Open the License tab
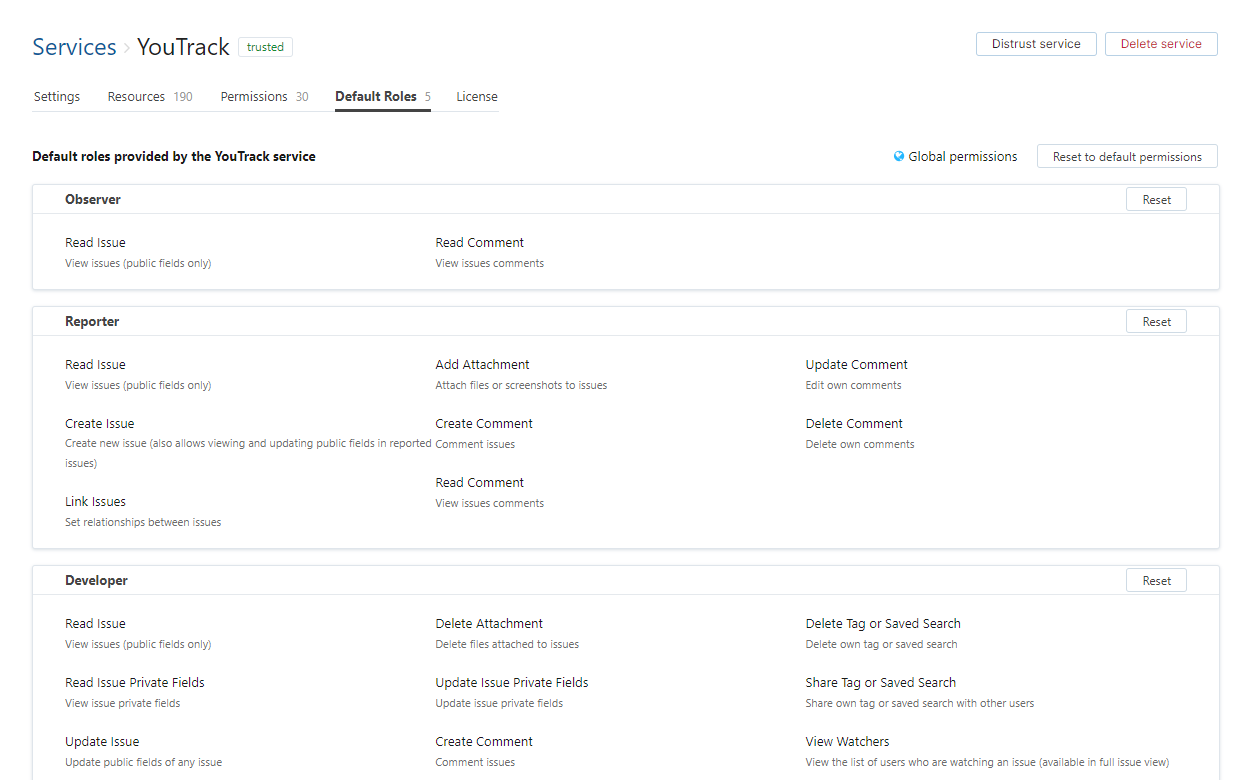This screenshot has width=1250, height=780. pyautogui.click(x=477, y=97)
